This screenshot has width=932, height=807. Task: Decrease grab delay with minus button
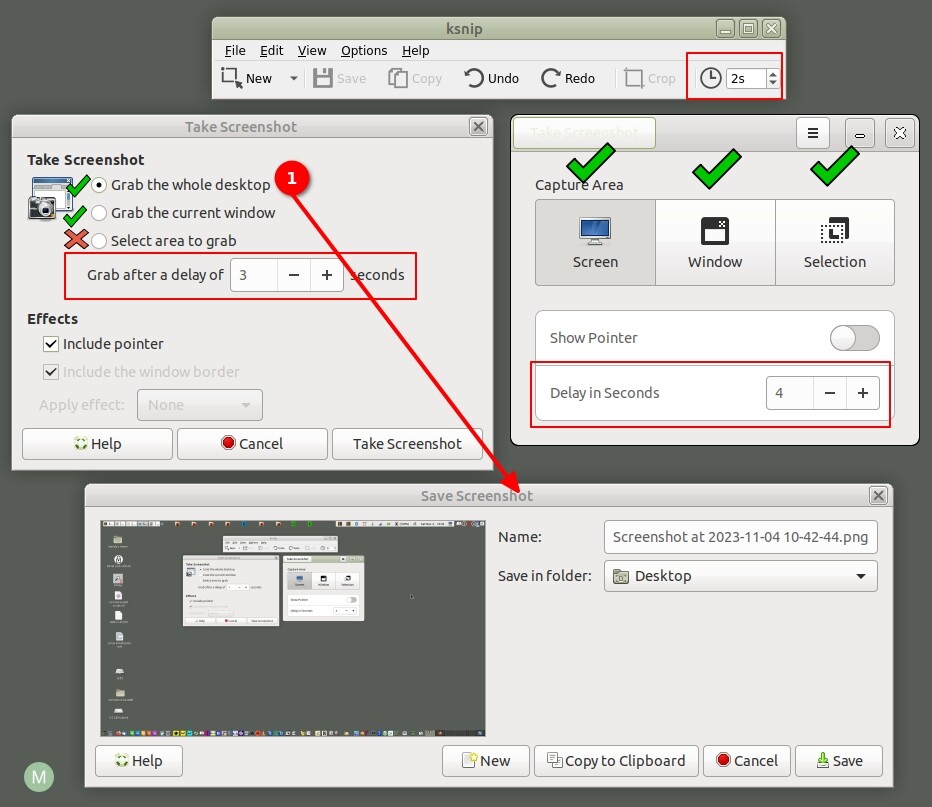point(294,275)
